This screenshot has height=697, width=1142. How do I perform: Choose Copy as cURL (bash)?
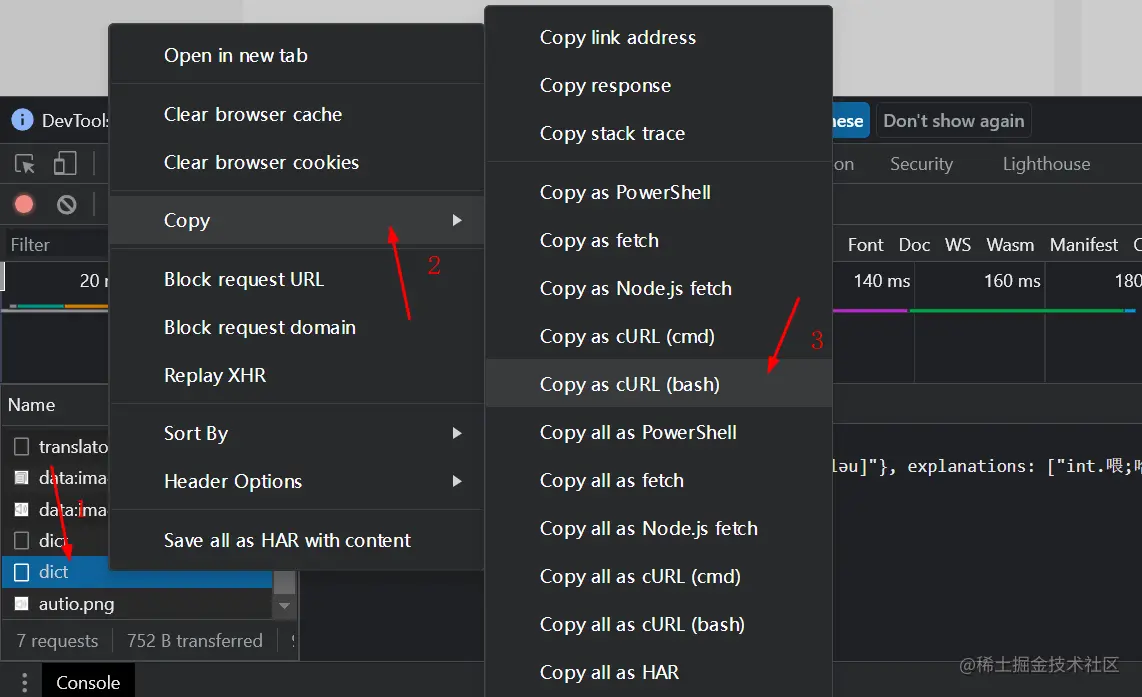coord(630,385)
